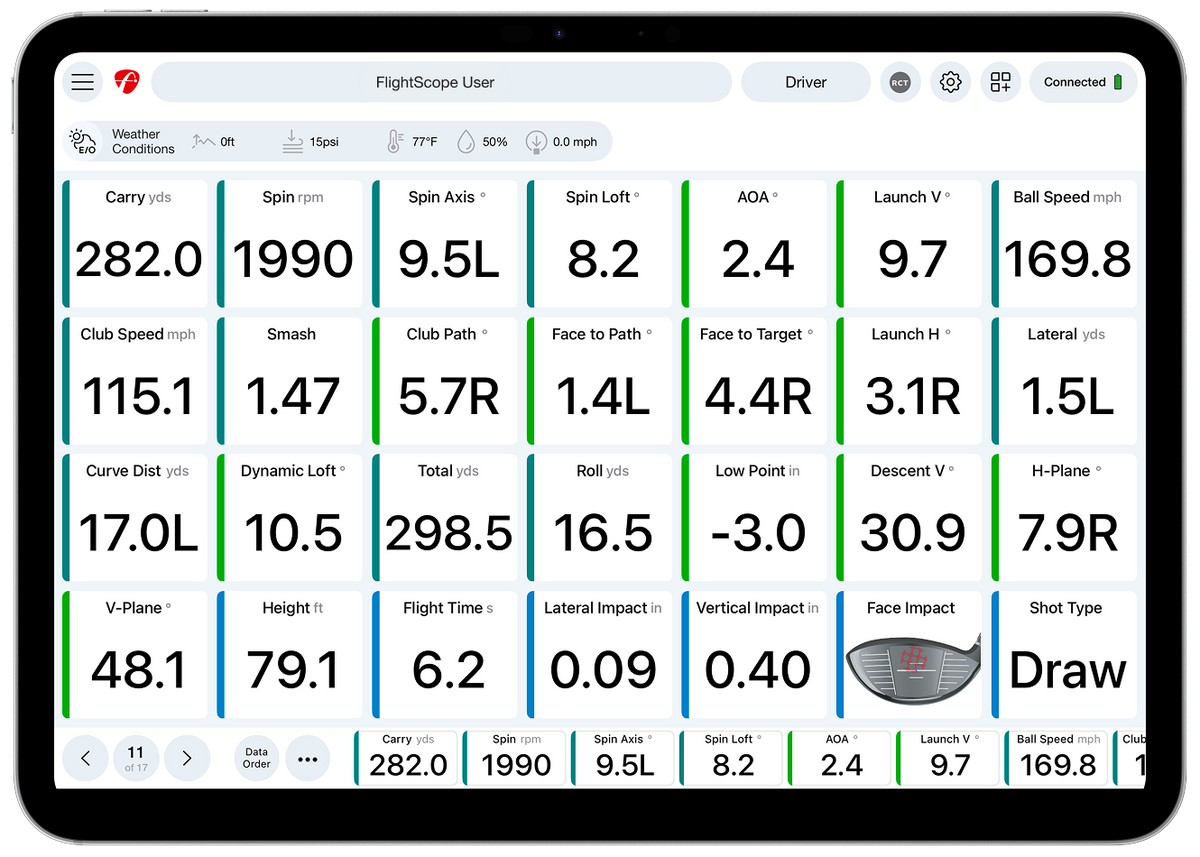Viewport: 1200px width, 857px height.
Task: Select the Club Path 5.7R tile
Action: [445, 381]
